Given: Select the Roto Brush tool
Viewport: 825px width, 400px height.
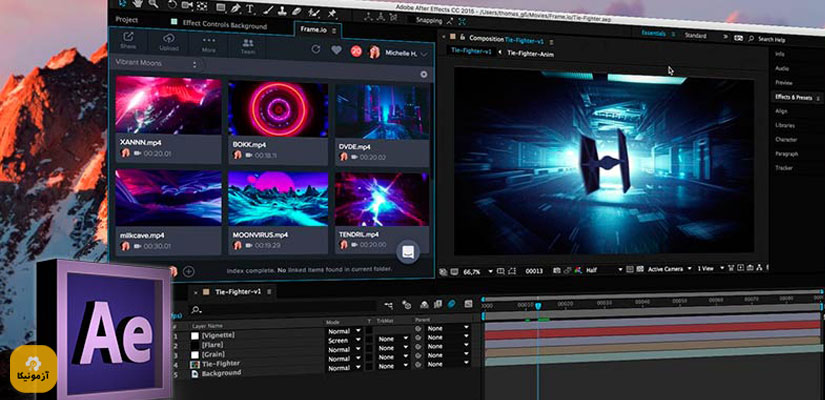Looking at the screenshot, I should pos(313,12).
